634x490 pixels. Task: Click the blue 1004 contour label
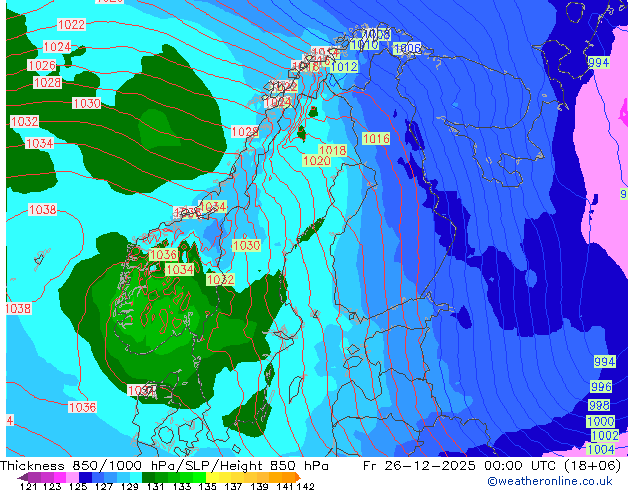click(x=600, y=449)
